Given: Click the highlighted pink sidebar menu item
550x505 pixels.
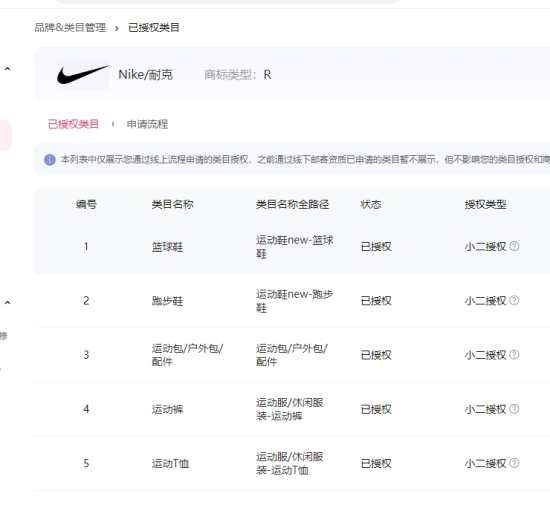Looking at the screenshot, I should click(6, 135).
